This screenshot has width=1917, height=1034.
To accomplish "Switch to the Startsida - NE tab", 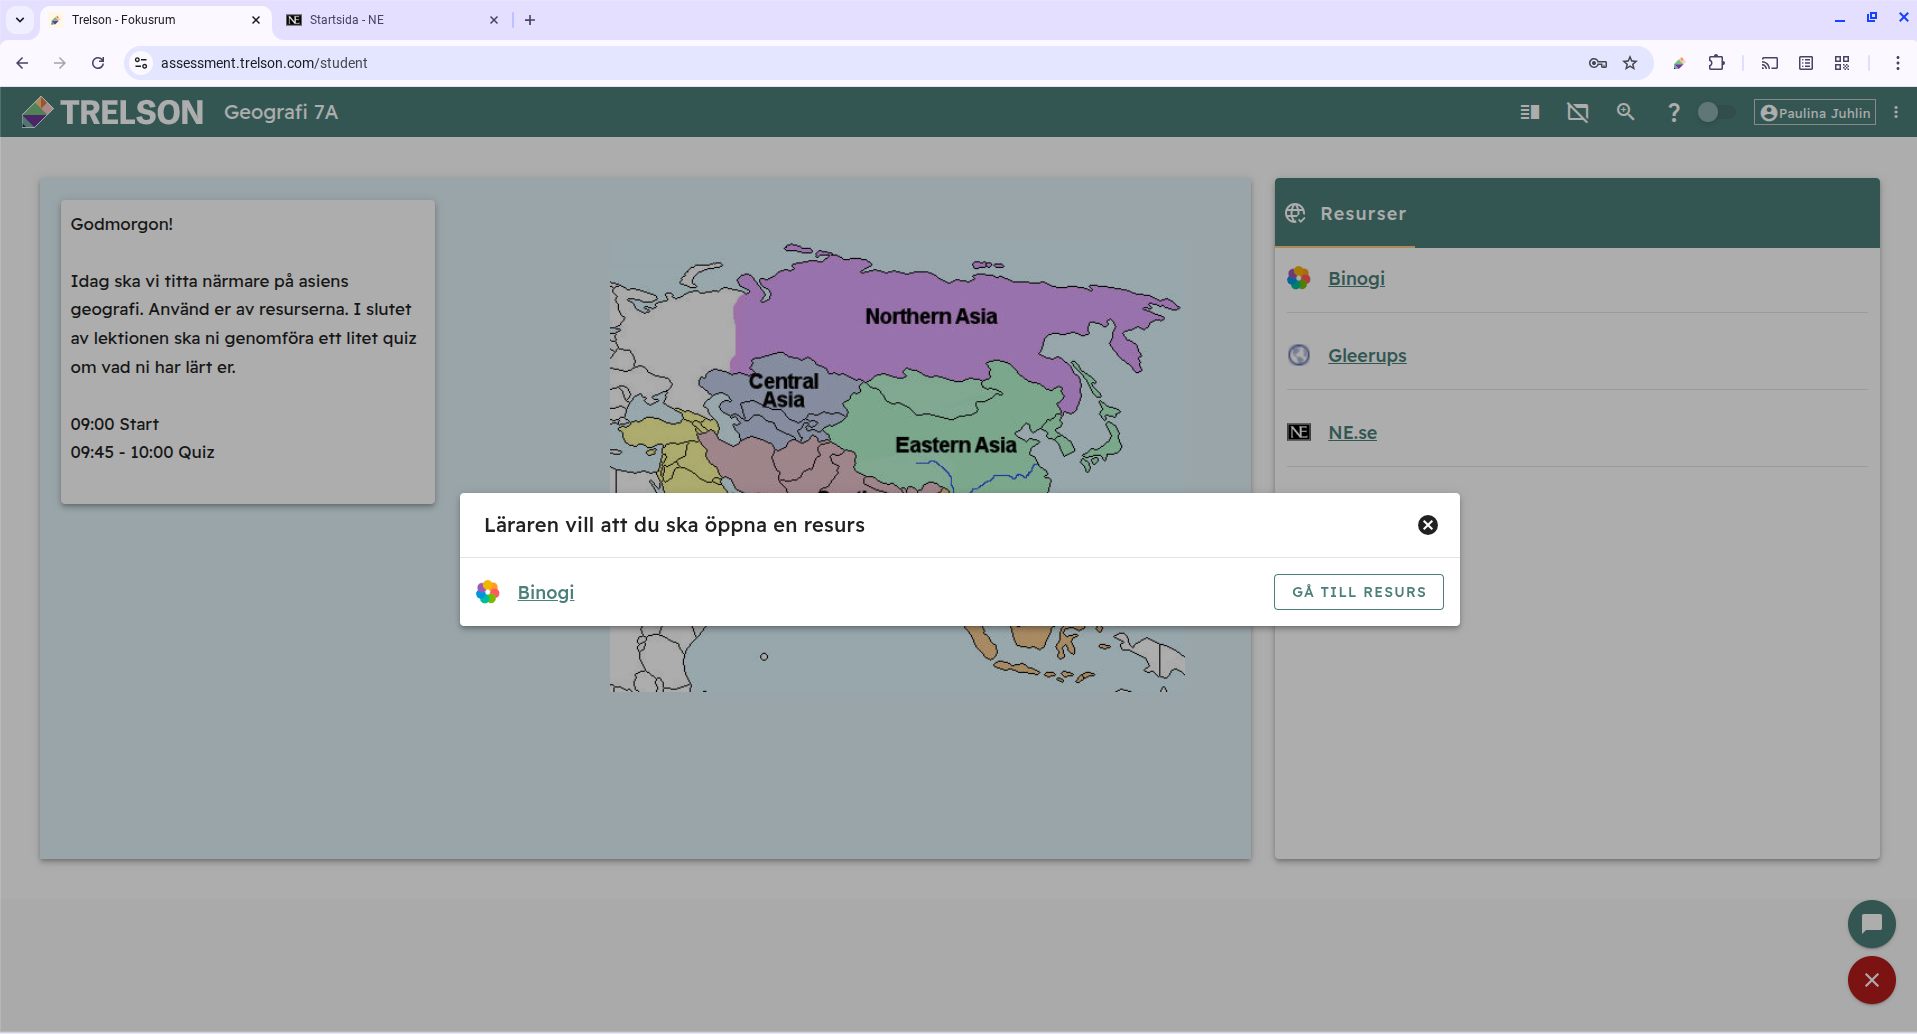I will coord(390,20).
